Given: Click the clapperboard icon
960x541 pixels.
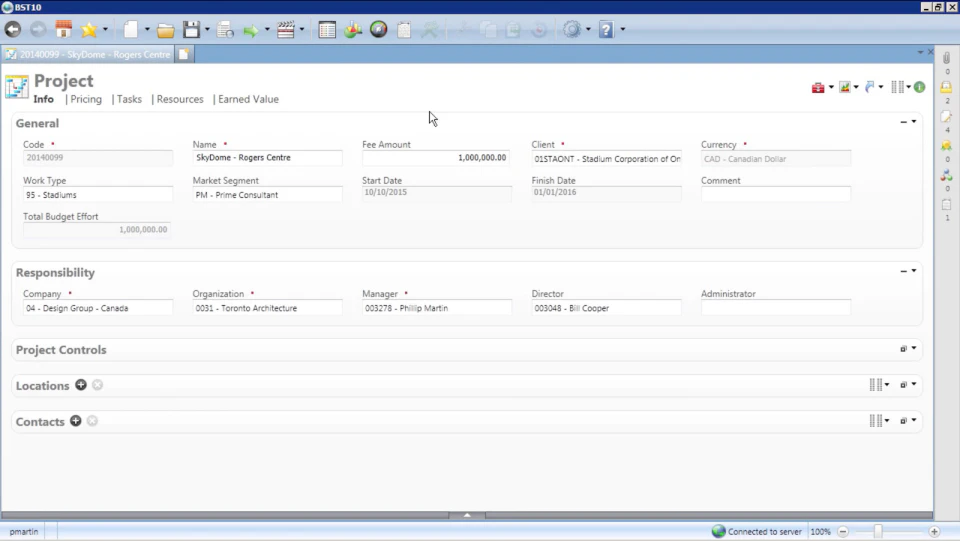Looking at the screenshot, I should (x=286, y=29).
